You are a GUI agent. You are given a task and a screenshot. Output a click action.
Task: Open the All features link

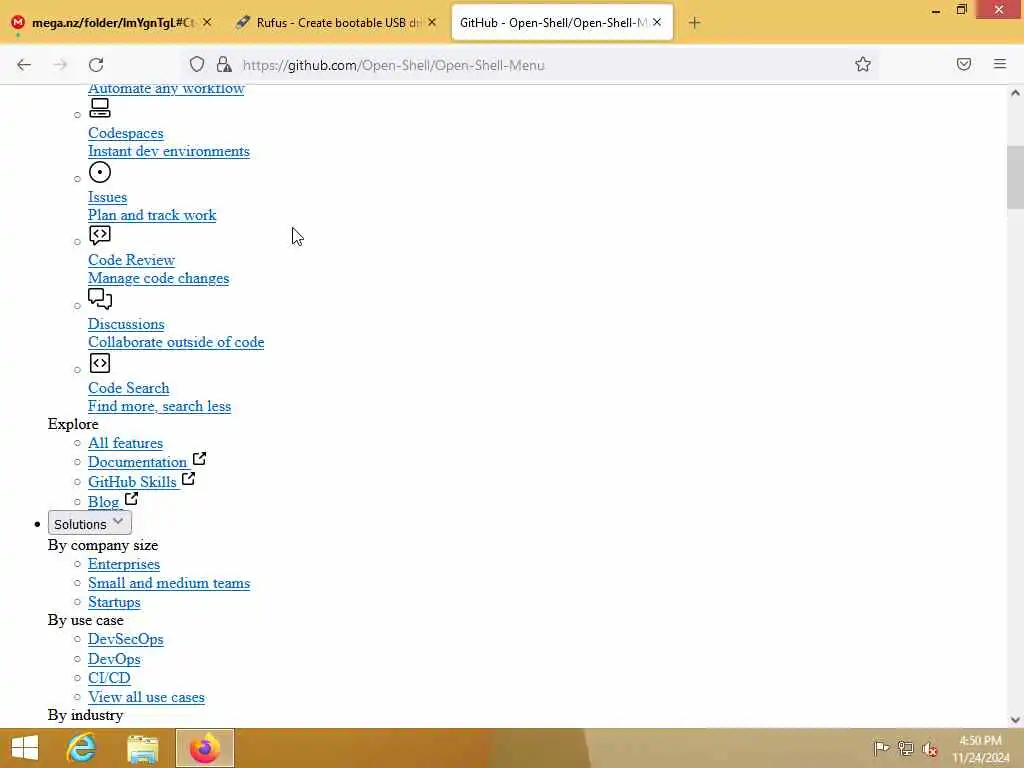[x=125, y=443]
